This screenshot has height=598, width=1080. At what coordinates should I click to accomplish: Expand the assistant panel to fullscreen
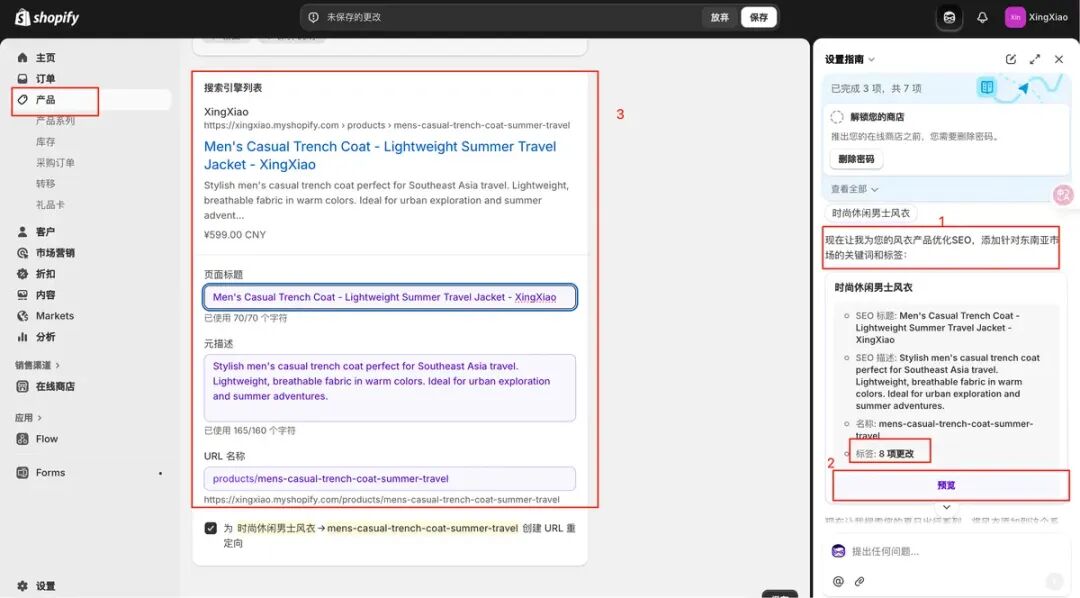point(1035,59)
